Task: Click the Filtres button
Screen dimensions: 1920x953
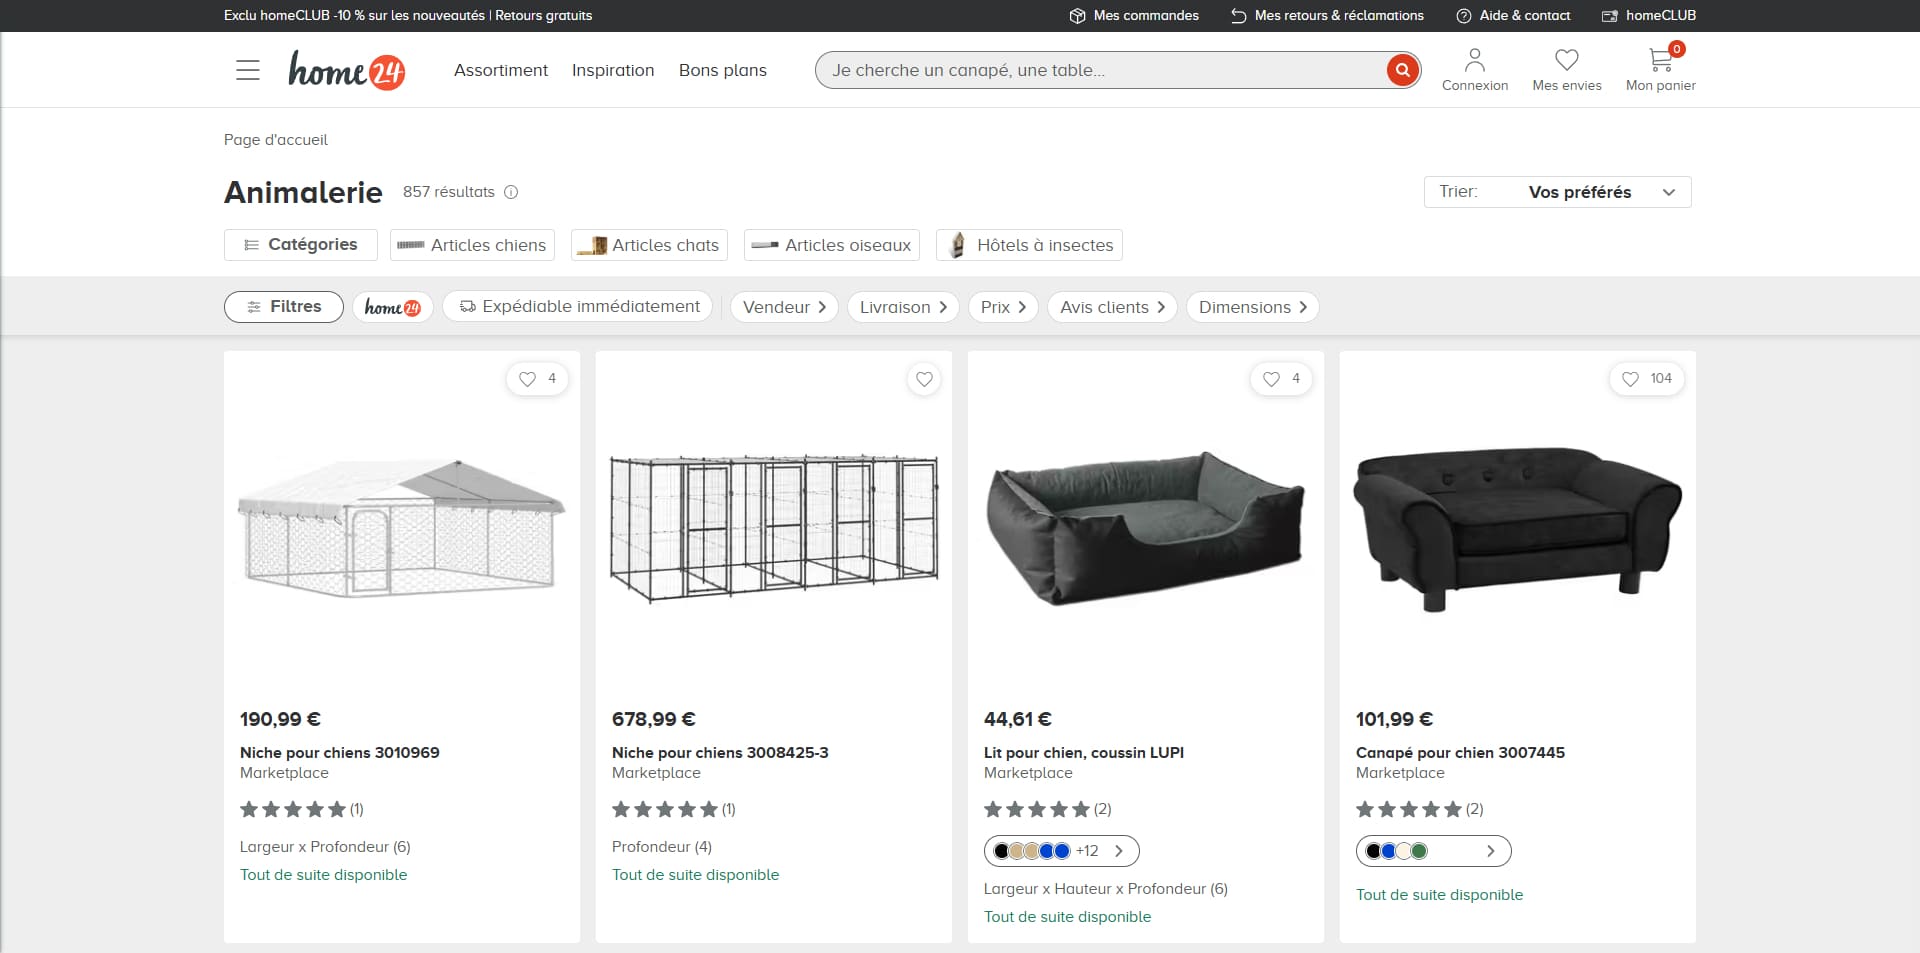Action: pyautogui.click(x=284, y=307)
